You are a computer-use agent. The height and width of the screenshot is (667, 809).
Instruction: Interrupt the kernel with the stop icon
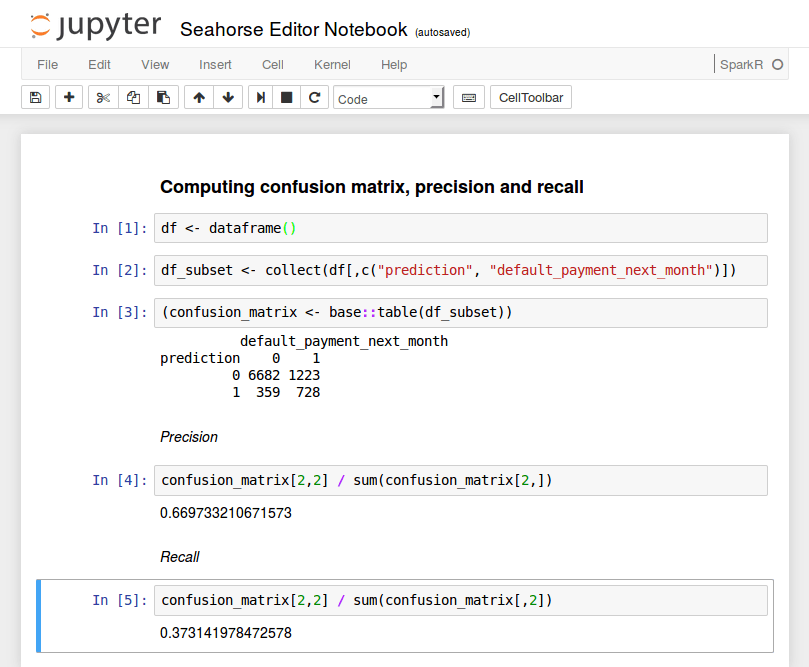tap(287, 98)
